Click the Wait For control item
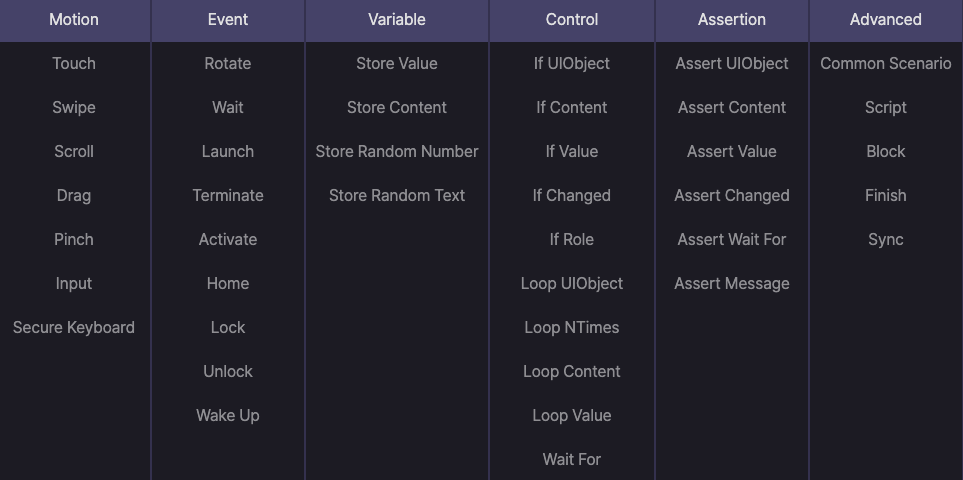The width and height of the screenshot is (963, 480). click(x=572, y=459)
